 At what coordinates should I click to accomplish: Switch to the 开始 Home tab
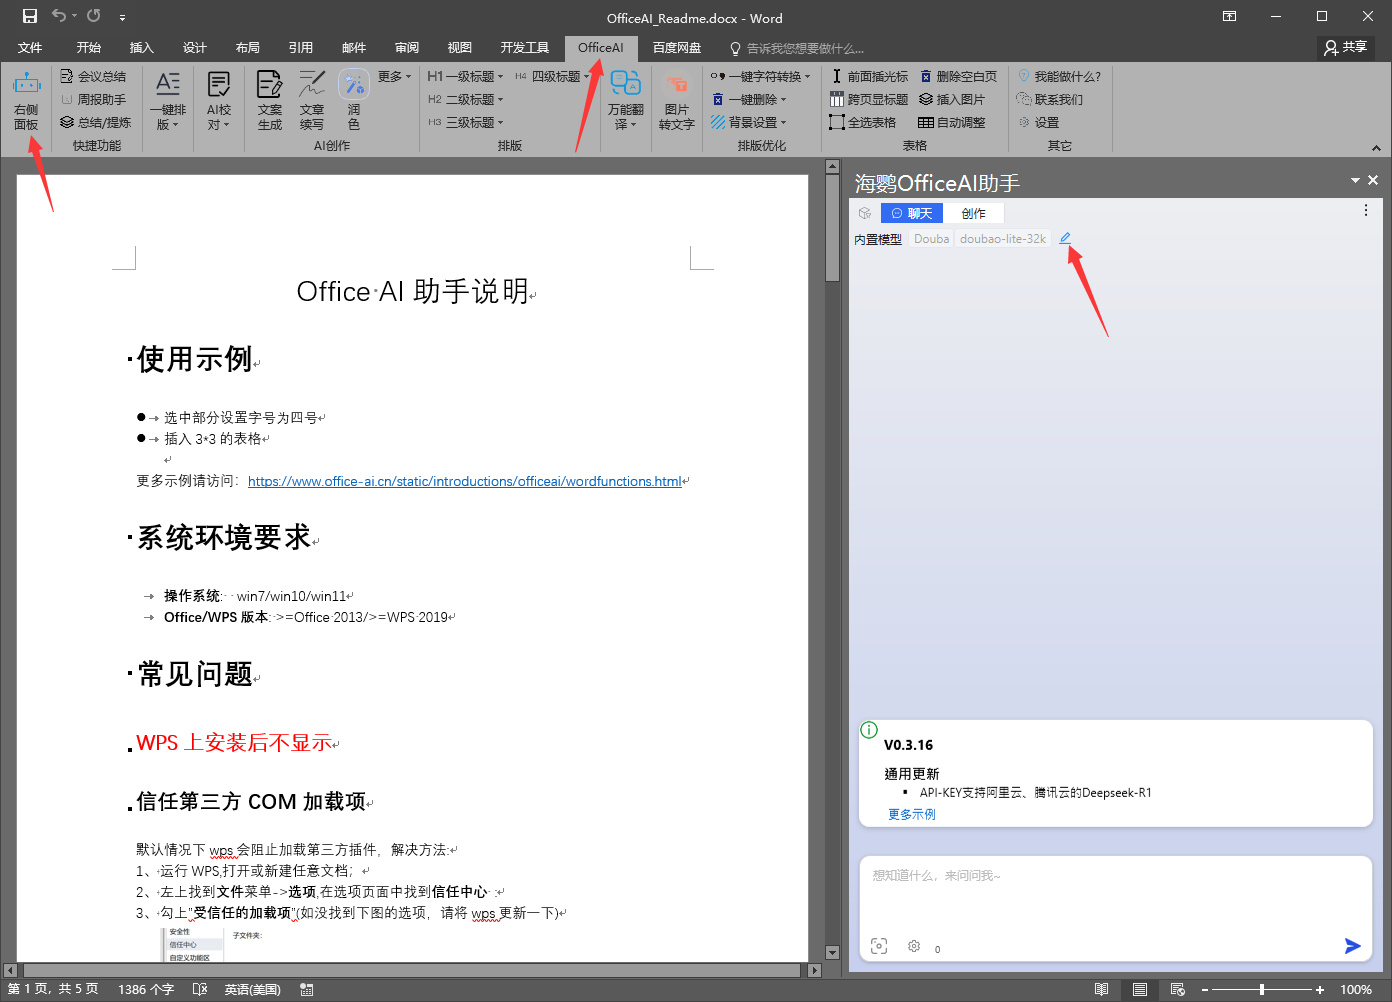[89, 47]
